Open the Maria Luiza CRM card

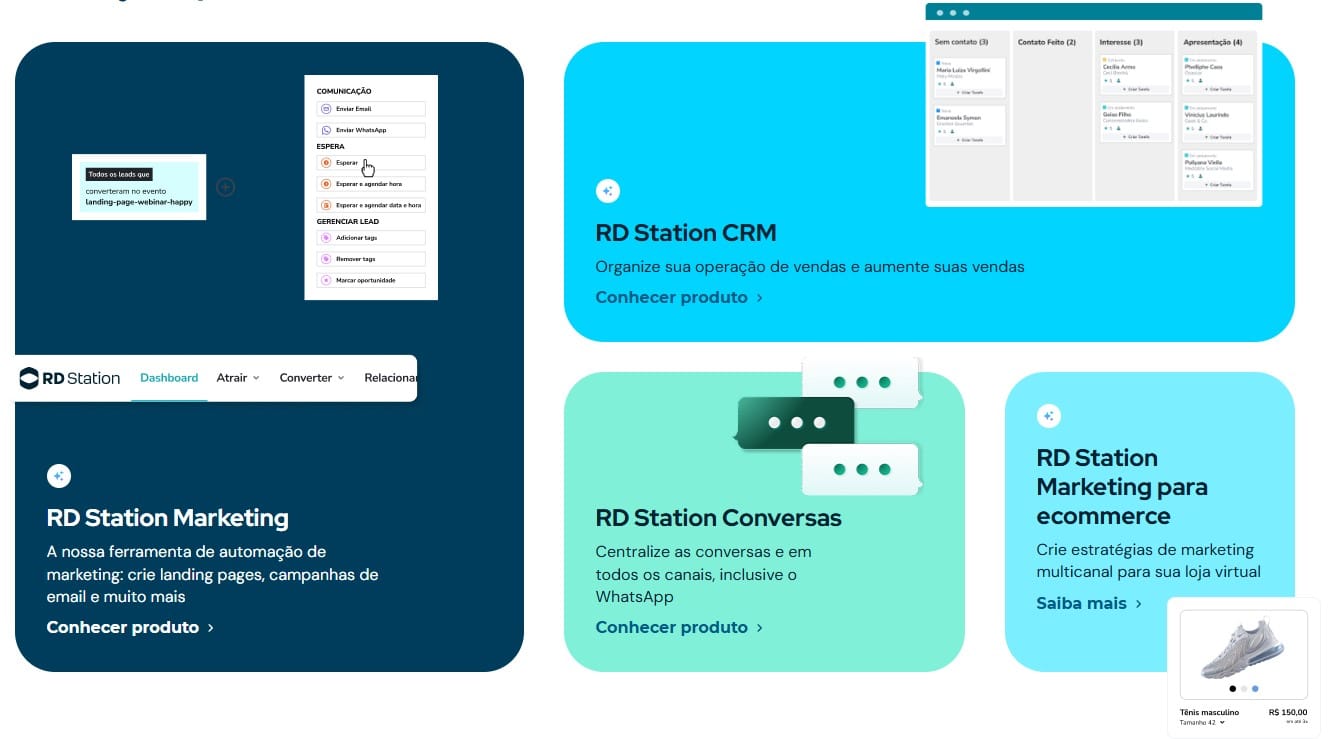click(969, 77)
